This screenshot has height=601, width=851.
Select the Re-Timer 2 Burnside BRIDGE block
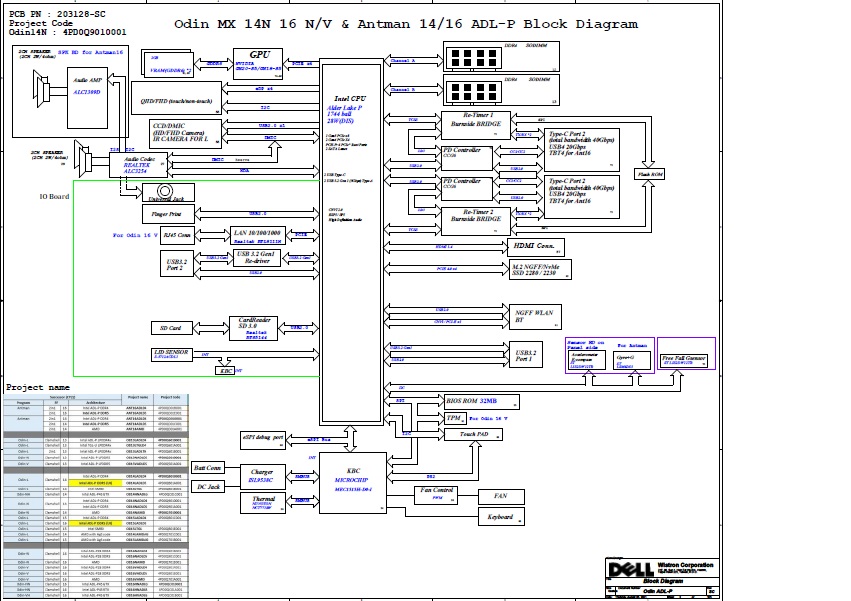tap(476, 222)
